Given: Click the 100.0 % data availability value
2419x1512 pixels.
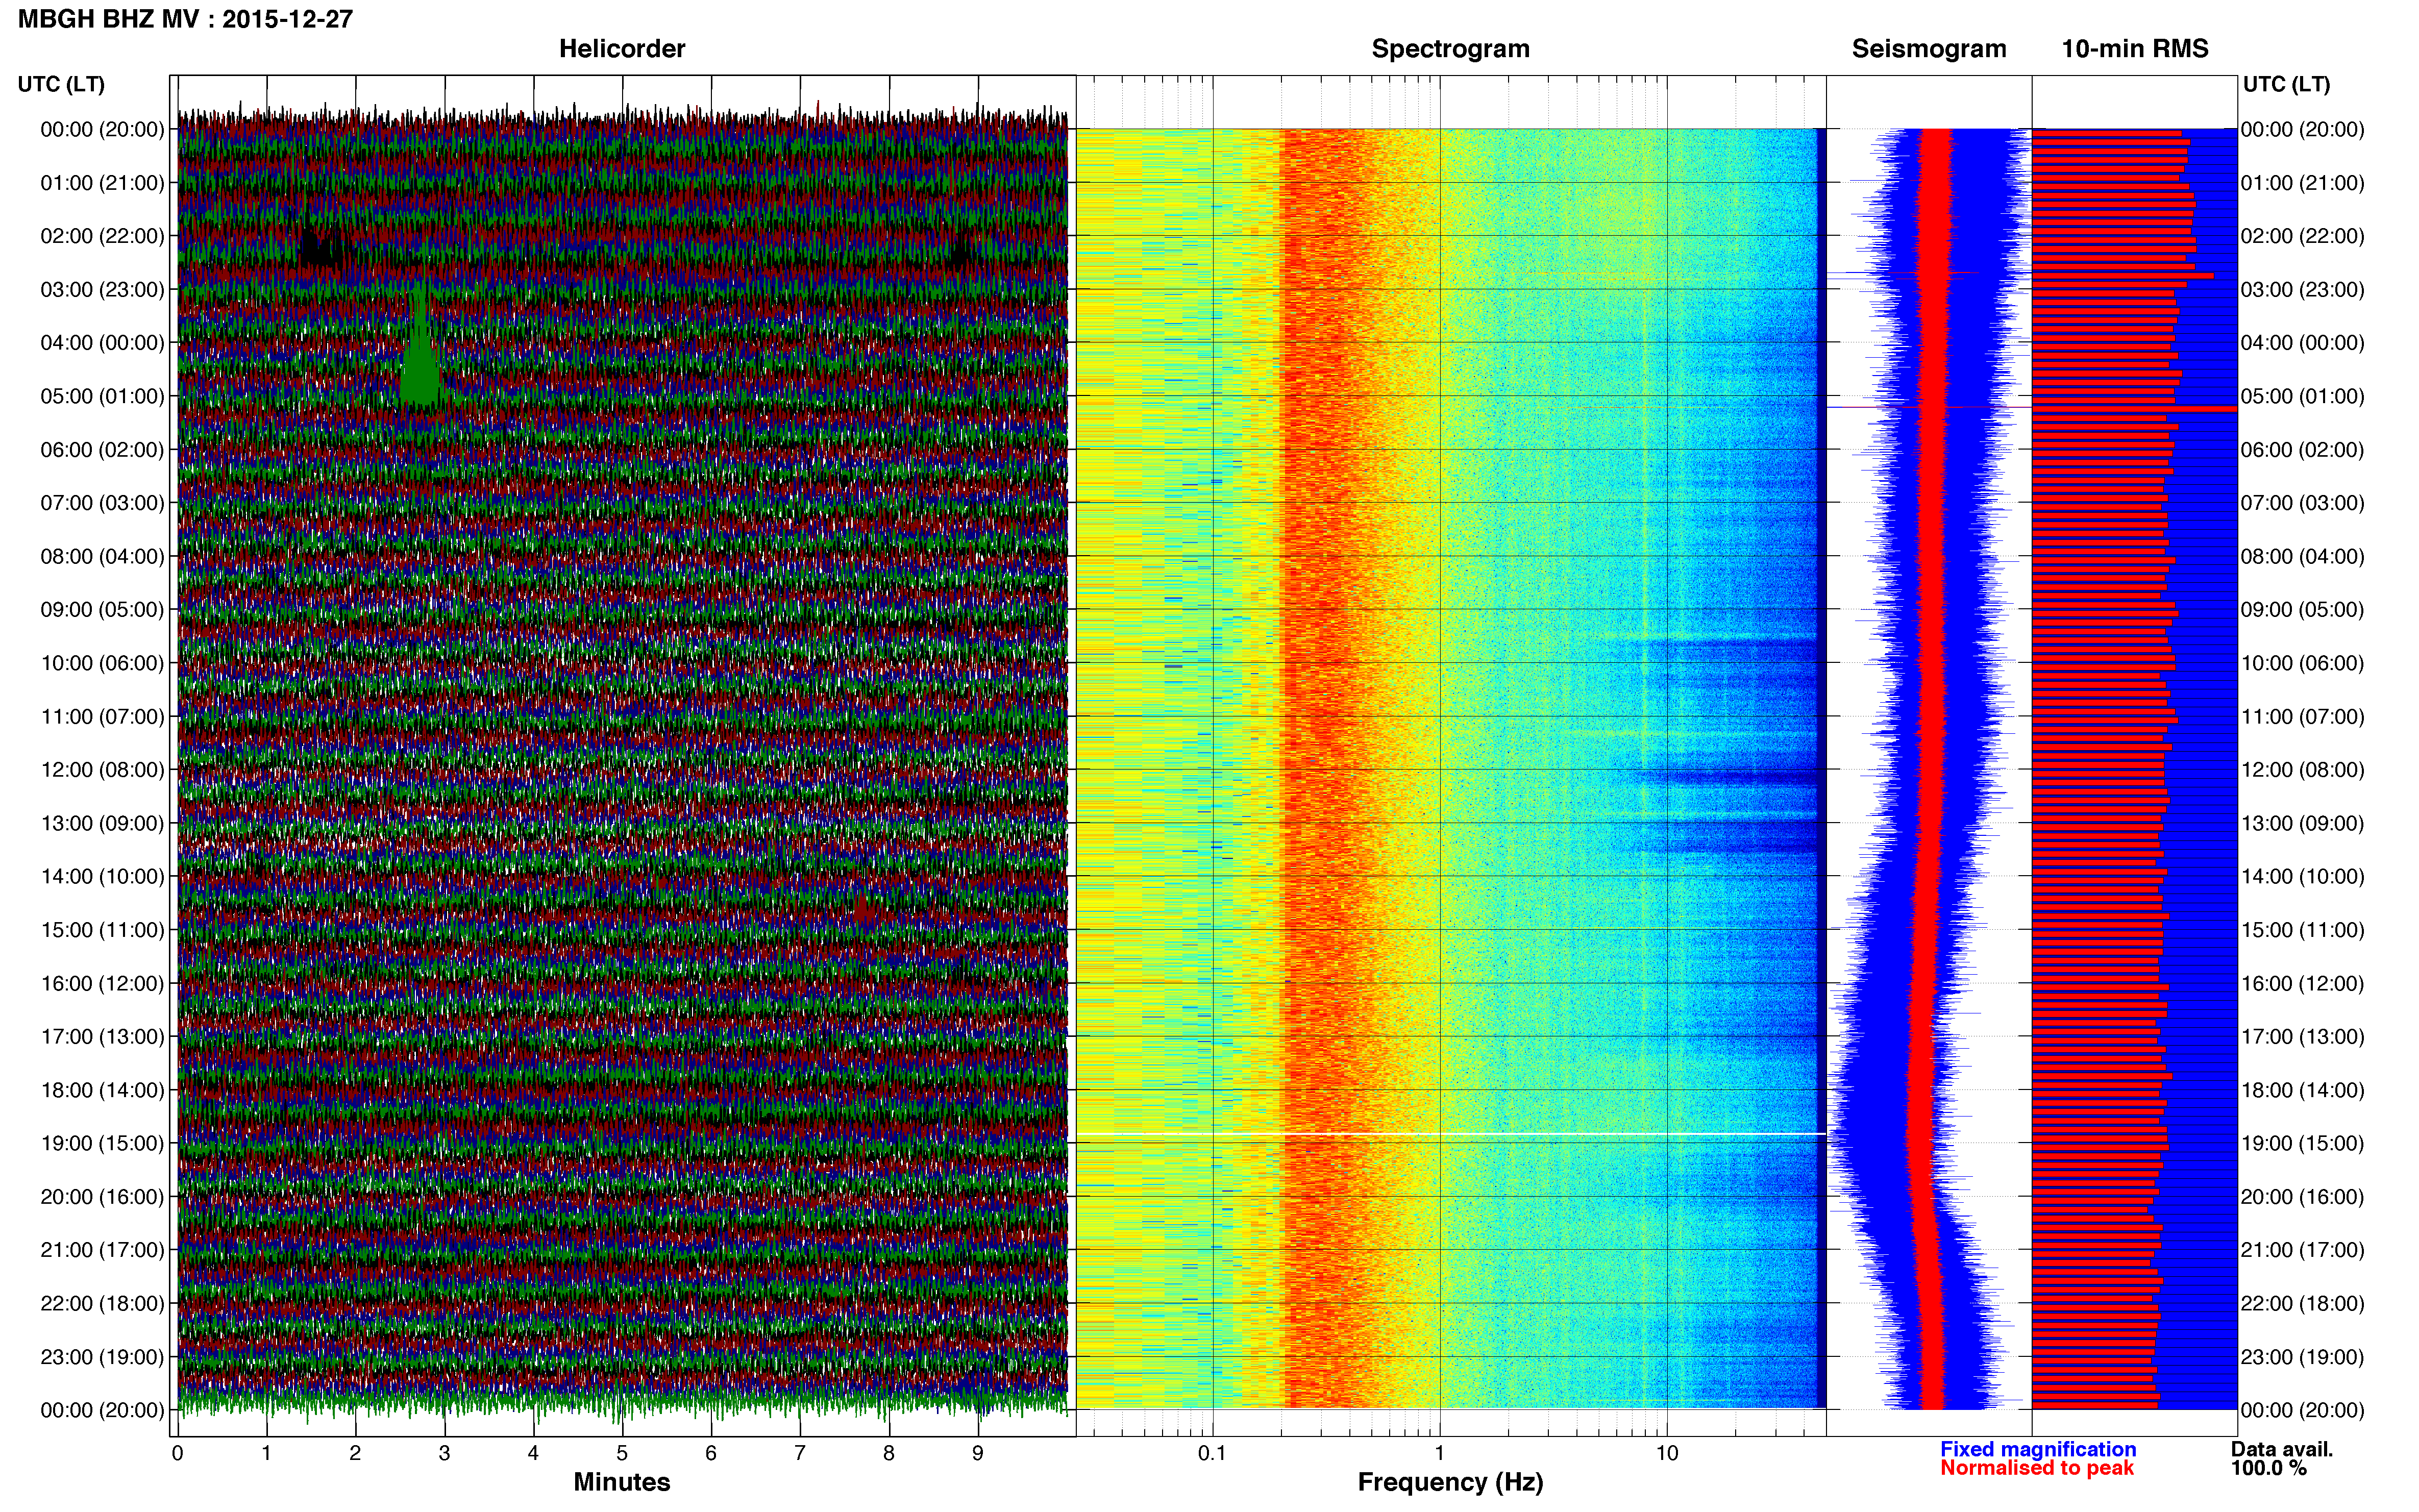Looking at the screenshot, I should pyautogui.click(x=2268, y=1468).
